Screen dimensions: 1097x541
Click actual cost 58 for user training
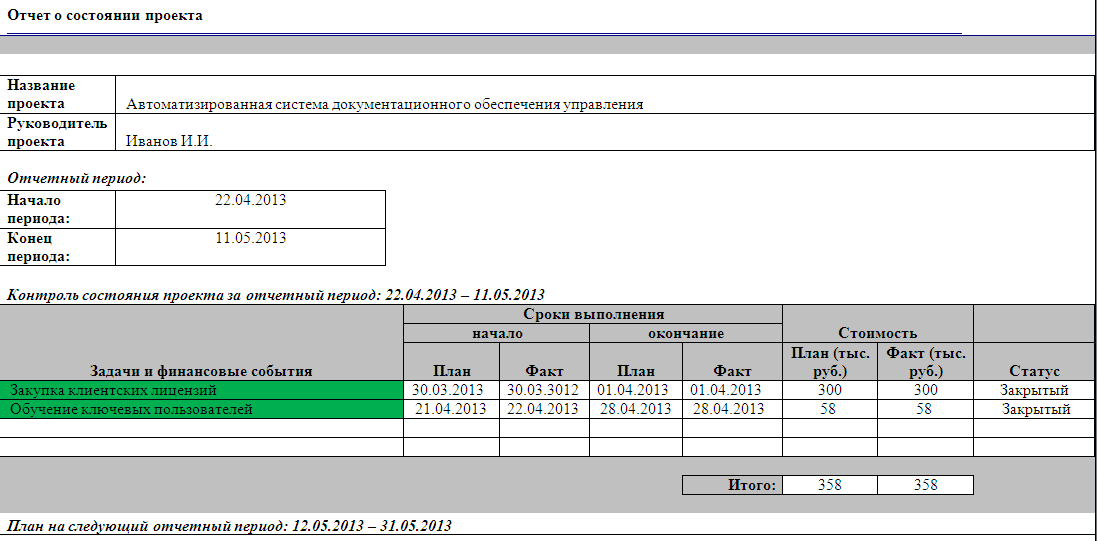(925, 409)
